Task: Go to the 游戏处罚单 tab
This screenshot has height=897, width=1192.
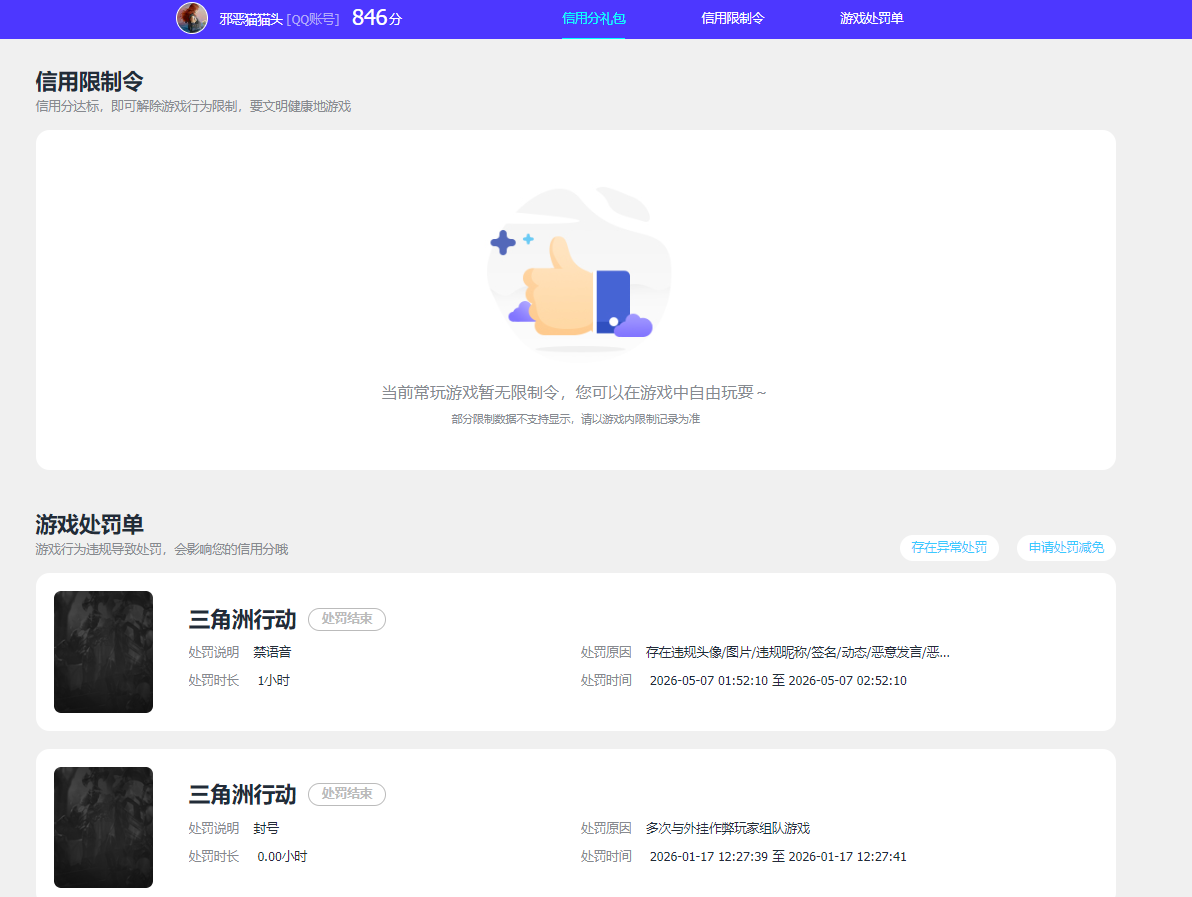Action: [871, 18]
